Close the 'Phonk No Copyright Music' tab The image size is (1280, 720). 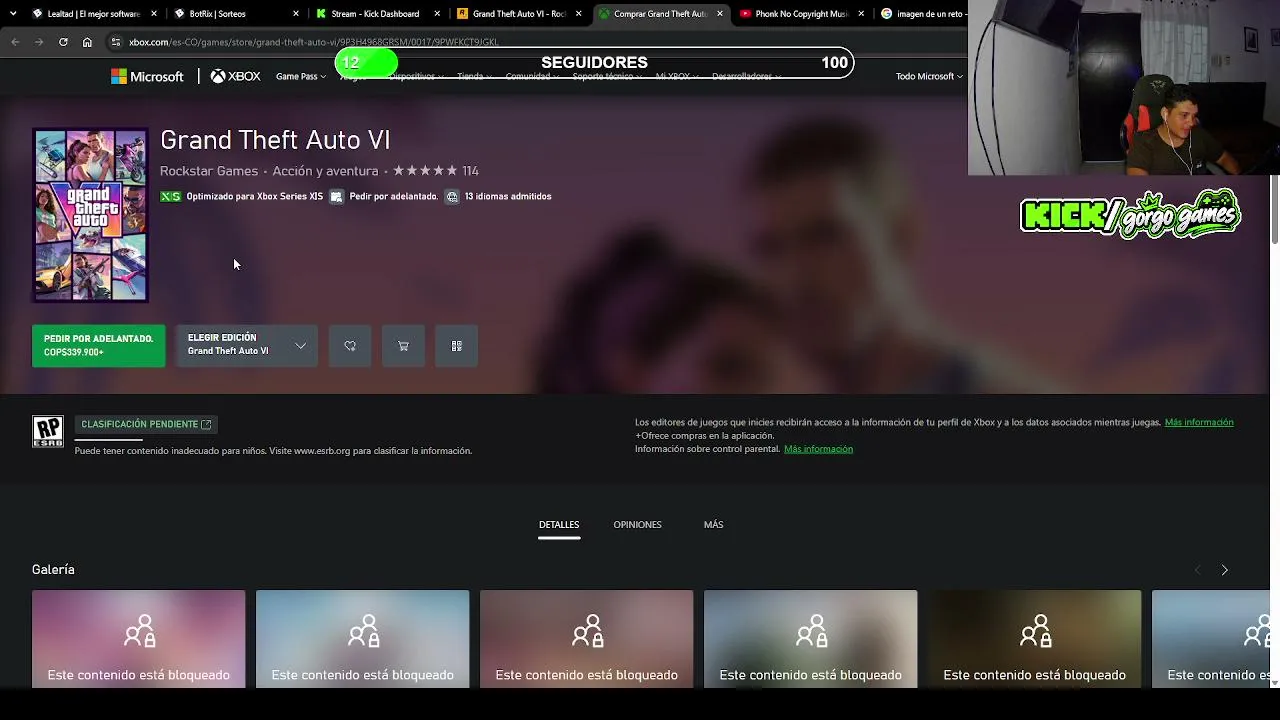[x=861, y=14]
